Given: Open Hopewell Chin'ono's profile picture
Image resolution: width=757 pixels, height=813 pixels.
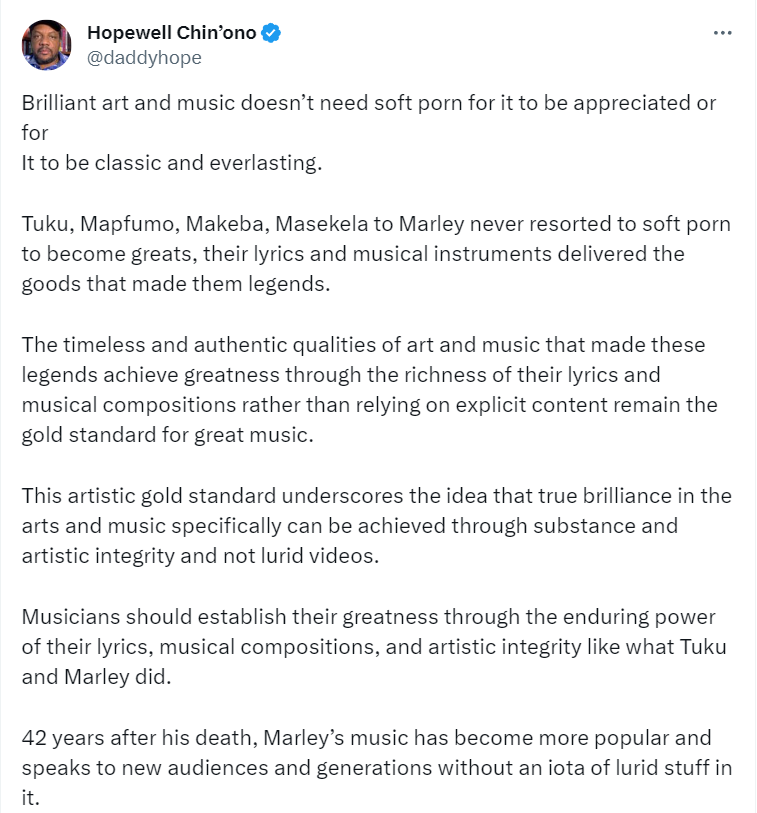Looking at the screenshot, I should (x=46, y=45).
